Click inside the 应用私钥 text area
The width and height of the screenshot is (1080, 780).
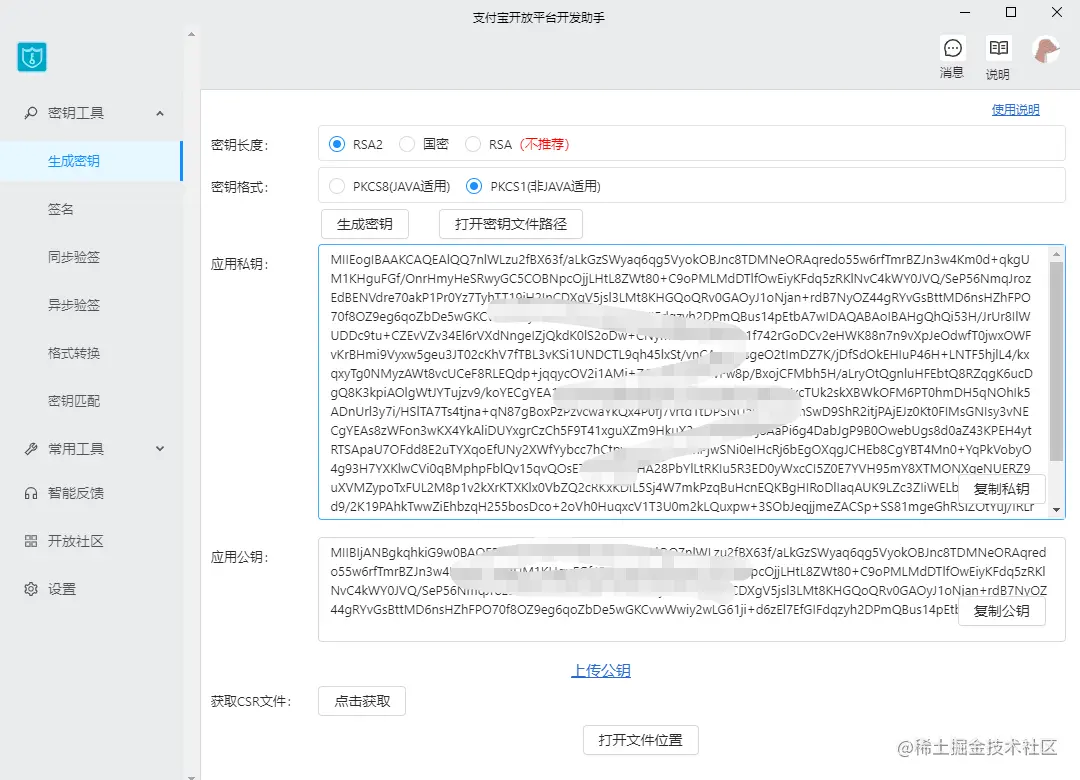691,382
